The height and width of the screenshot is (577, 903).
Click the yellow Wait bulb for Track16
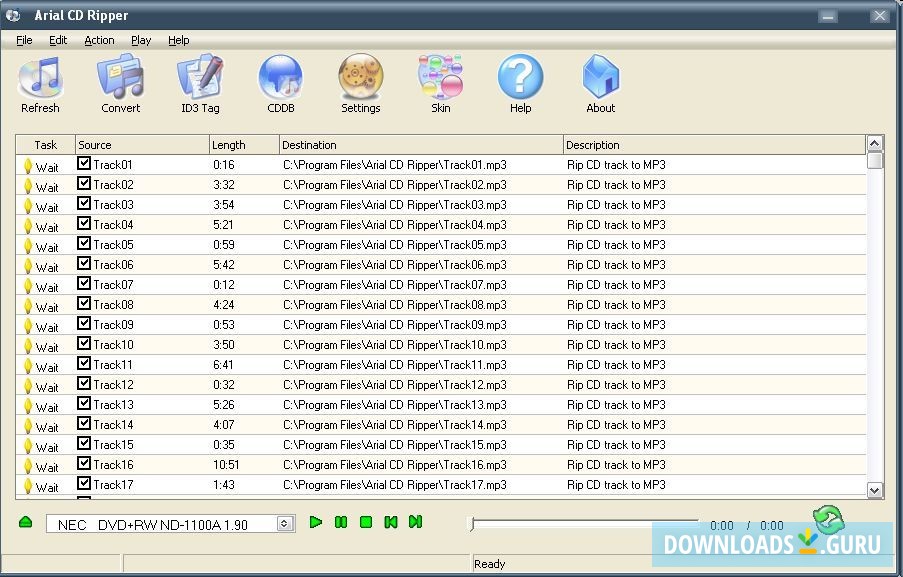point(27,466)
